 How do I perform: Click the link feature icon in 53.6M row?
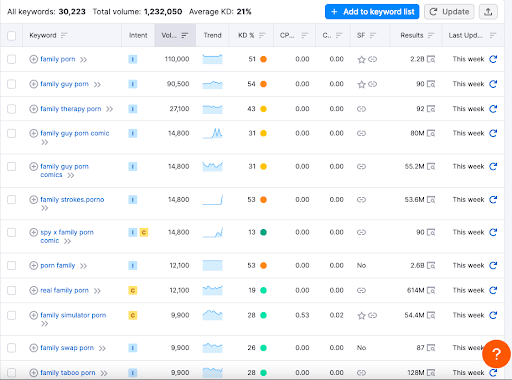tap(361, 200)
